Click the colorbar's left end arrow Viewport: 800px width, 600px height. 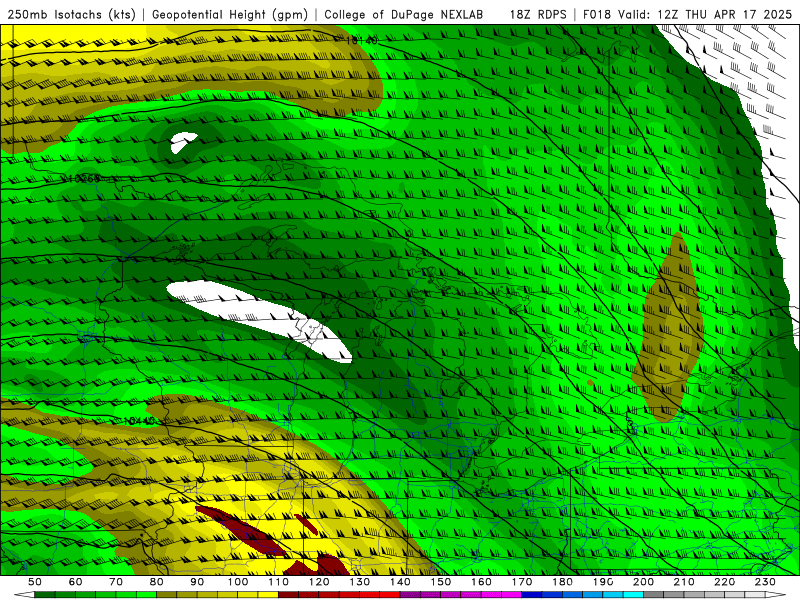tap(24, 595)
